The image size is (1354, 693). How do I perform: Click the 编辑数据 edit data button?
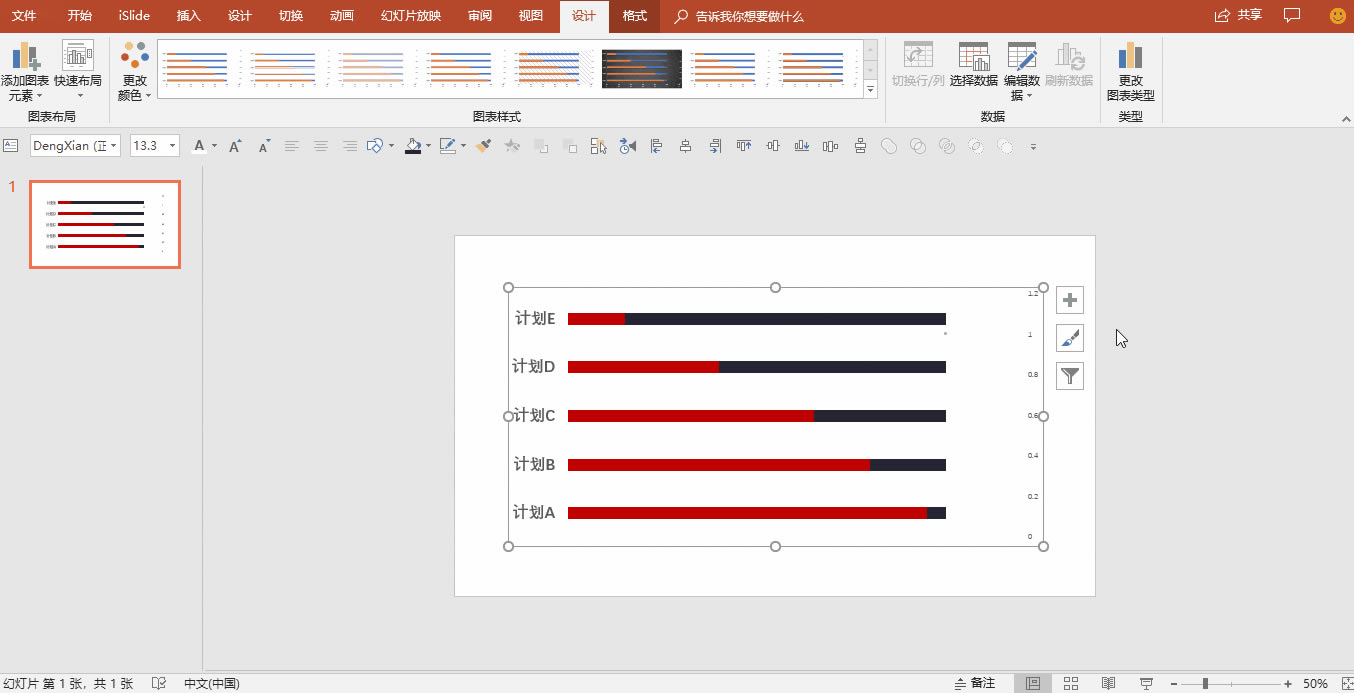coord(1021,72)
